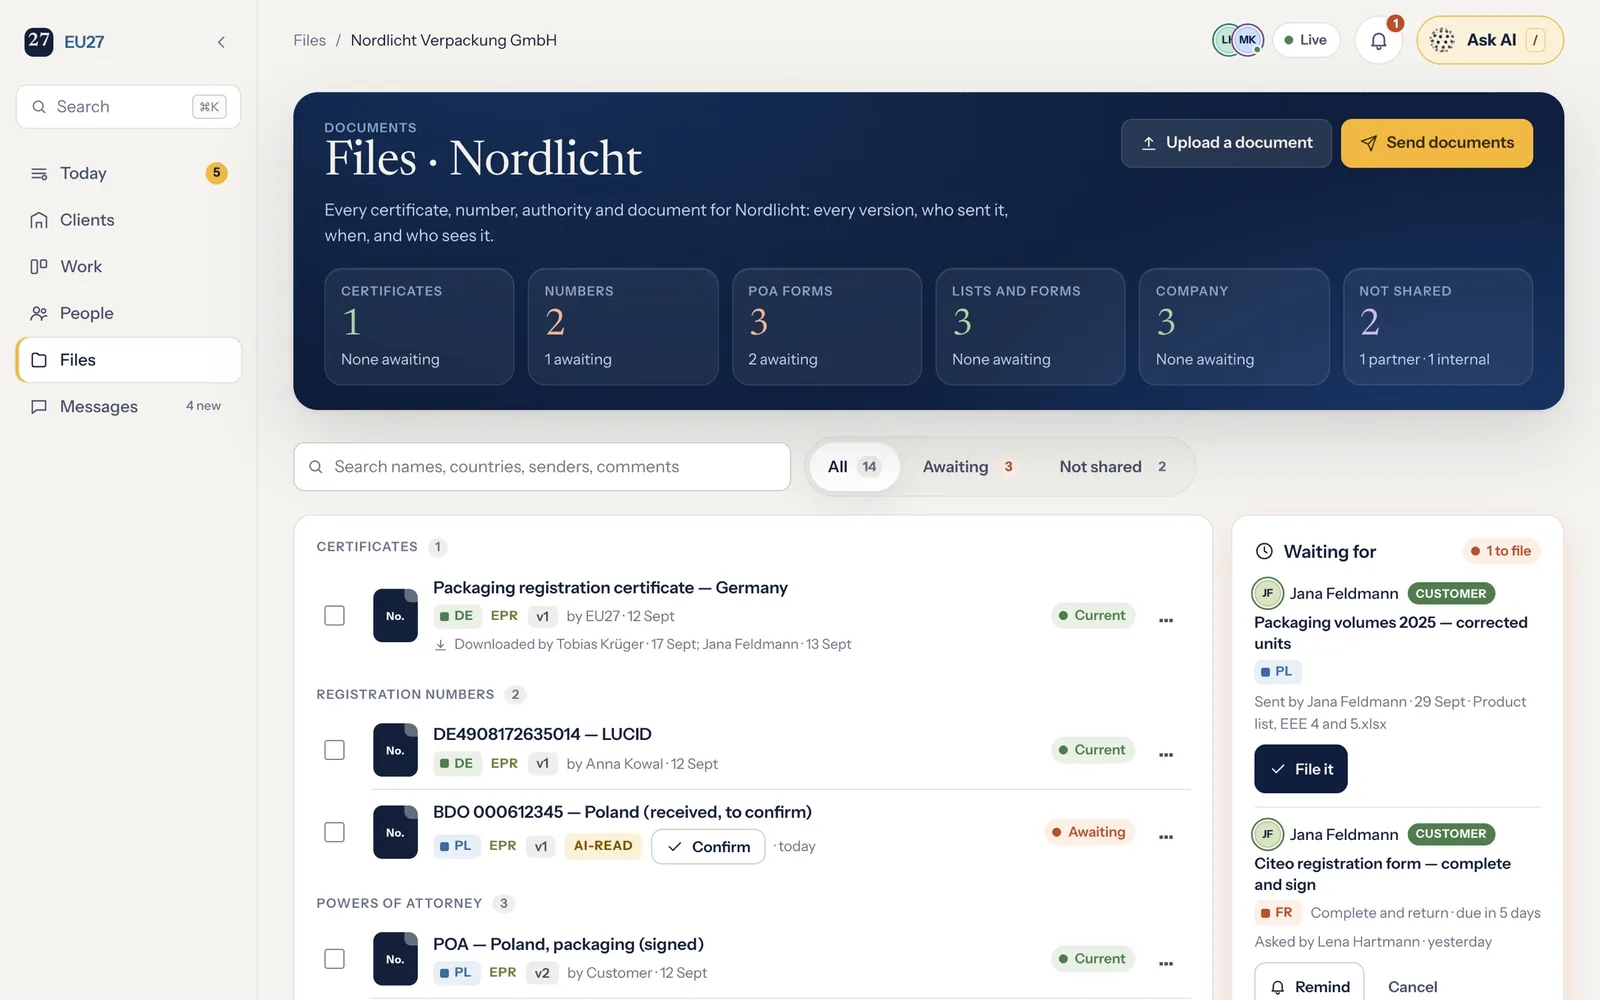Screen dimensions: 1600x1000
Task: Click the MK collaborator avatar
Action: point(1247,40)
